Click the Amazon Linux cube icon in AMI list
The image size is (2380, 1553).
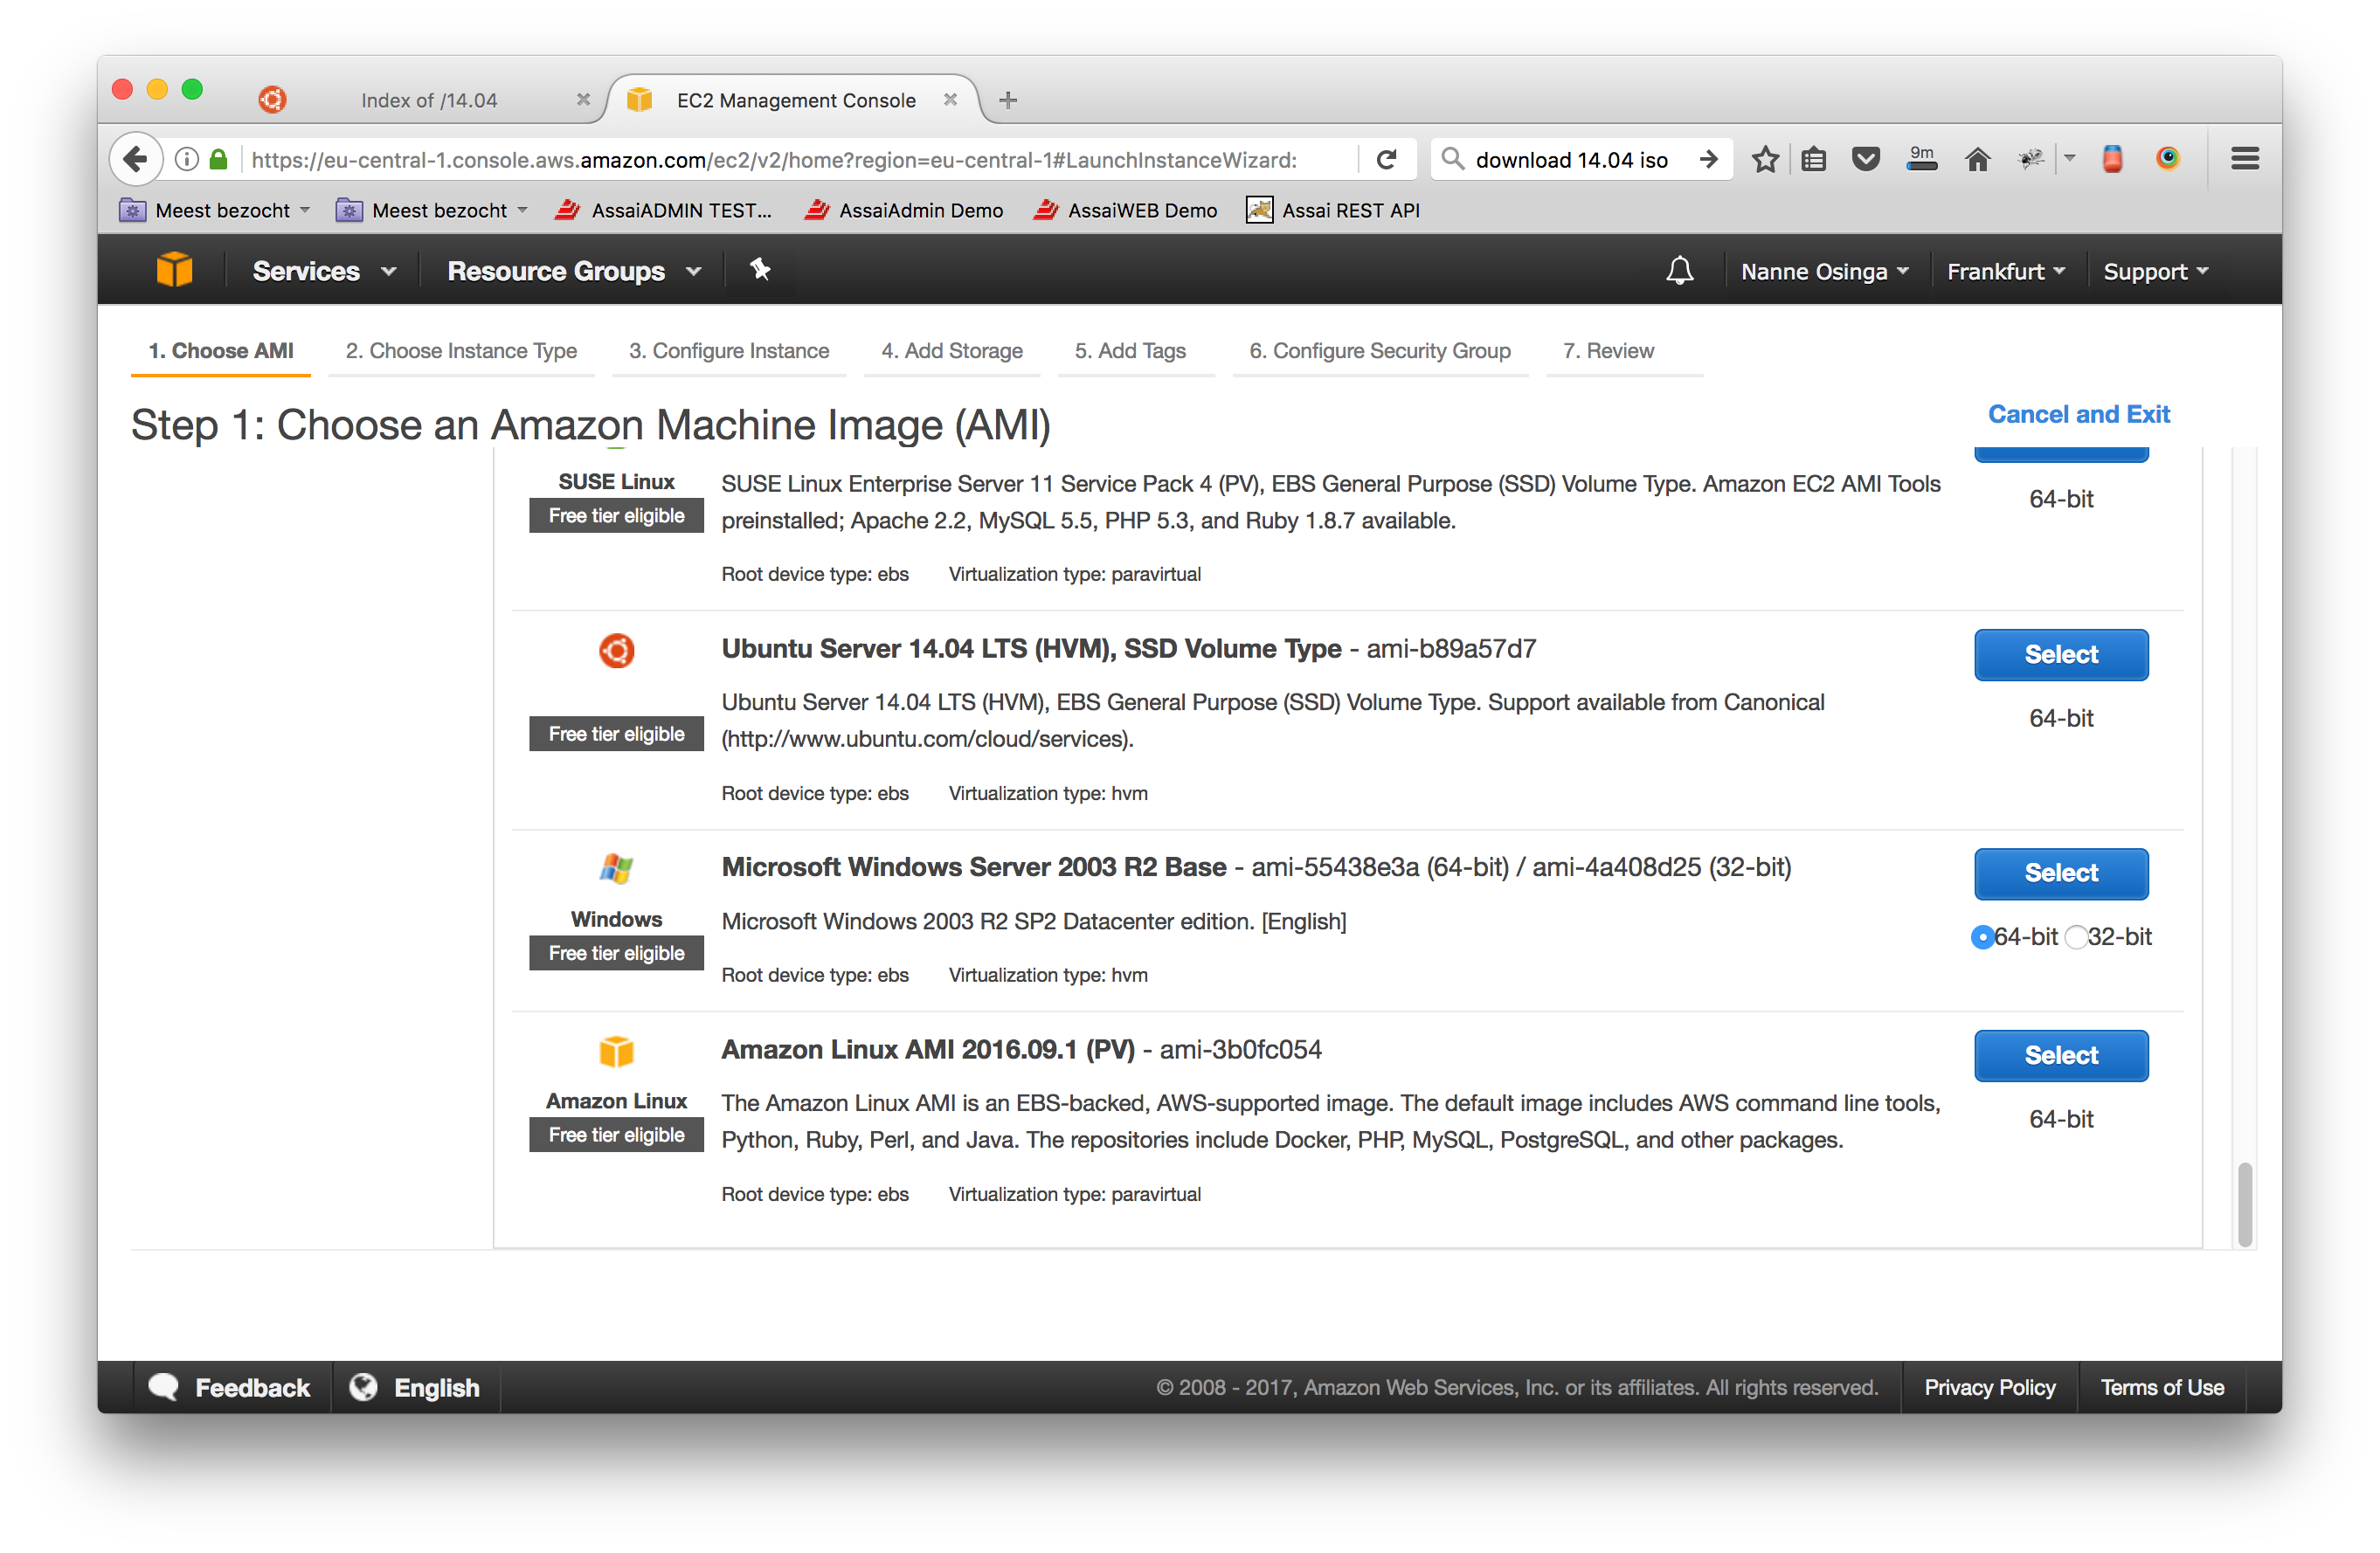coord(617,1052)
